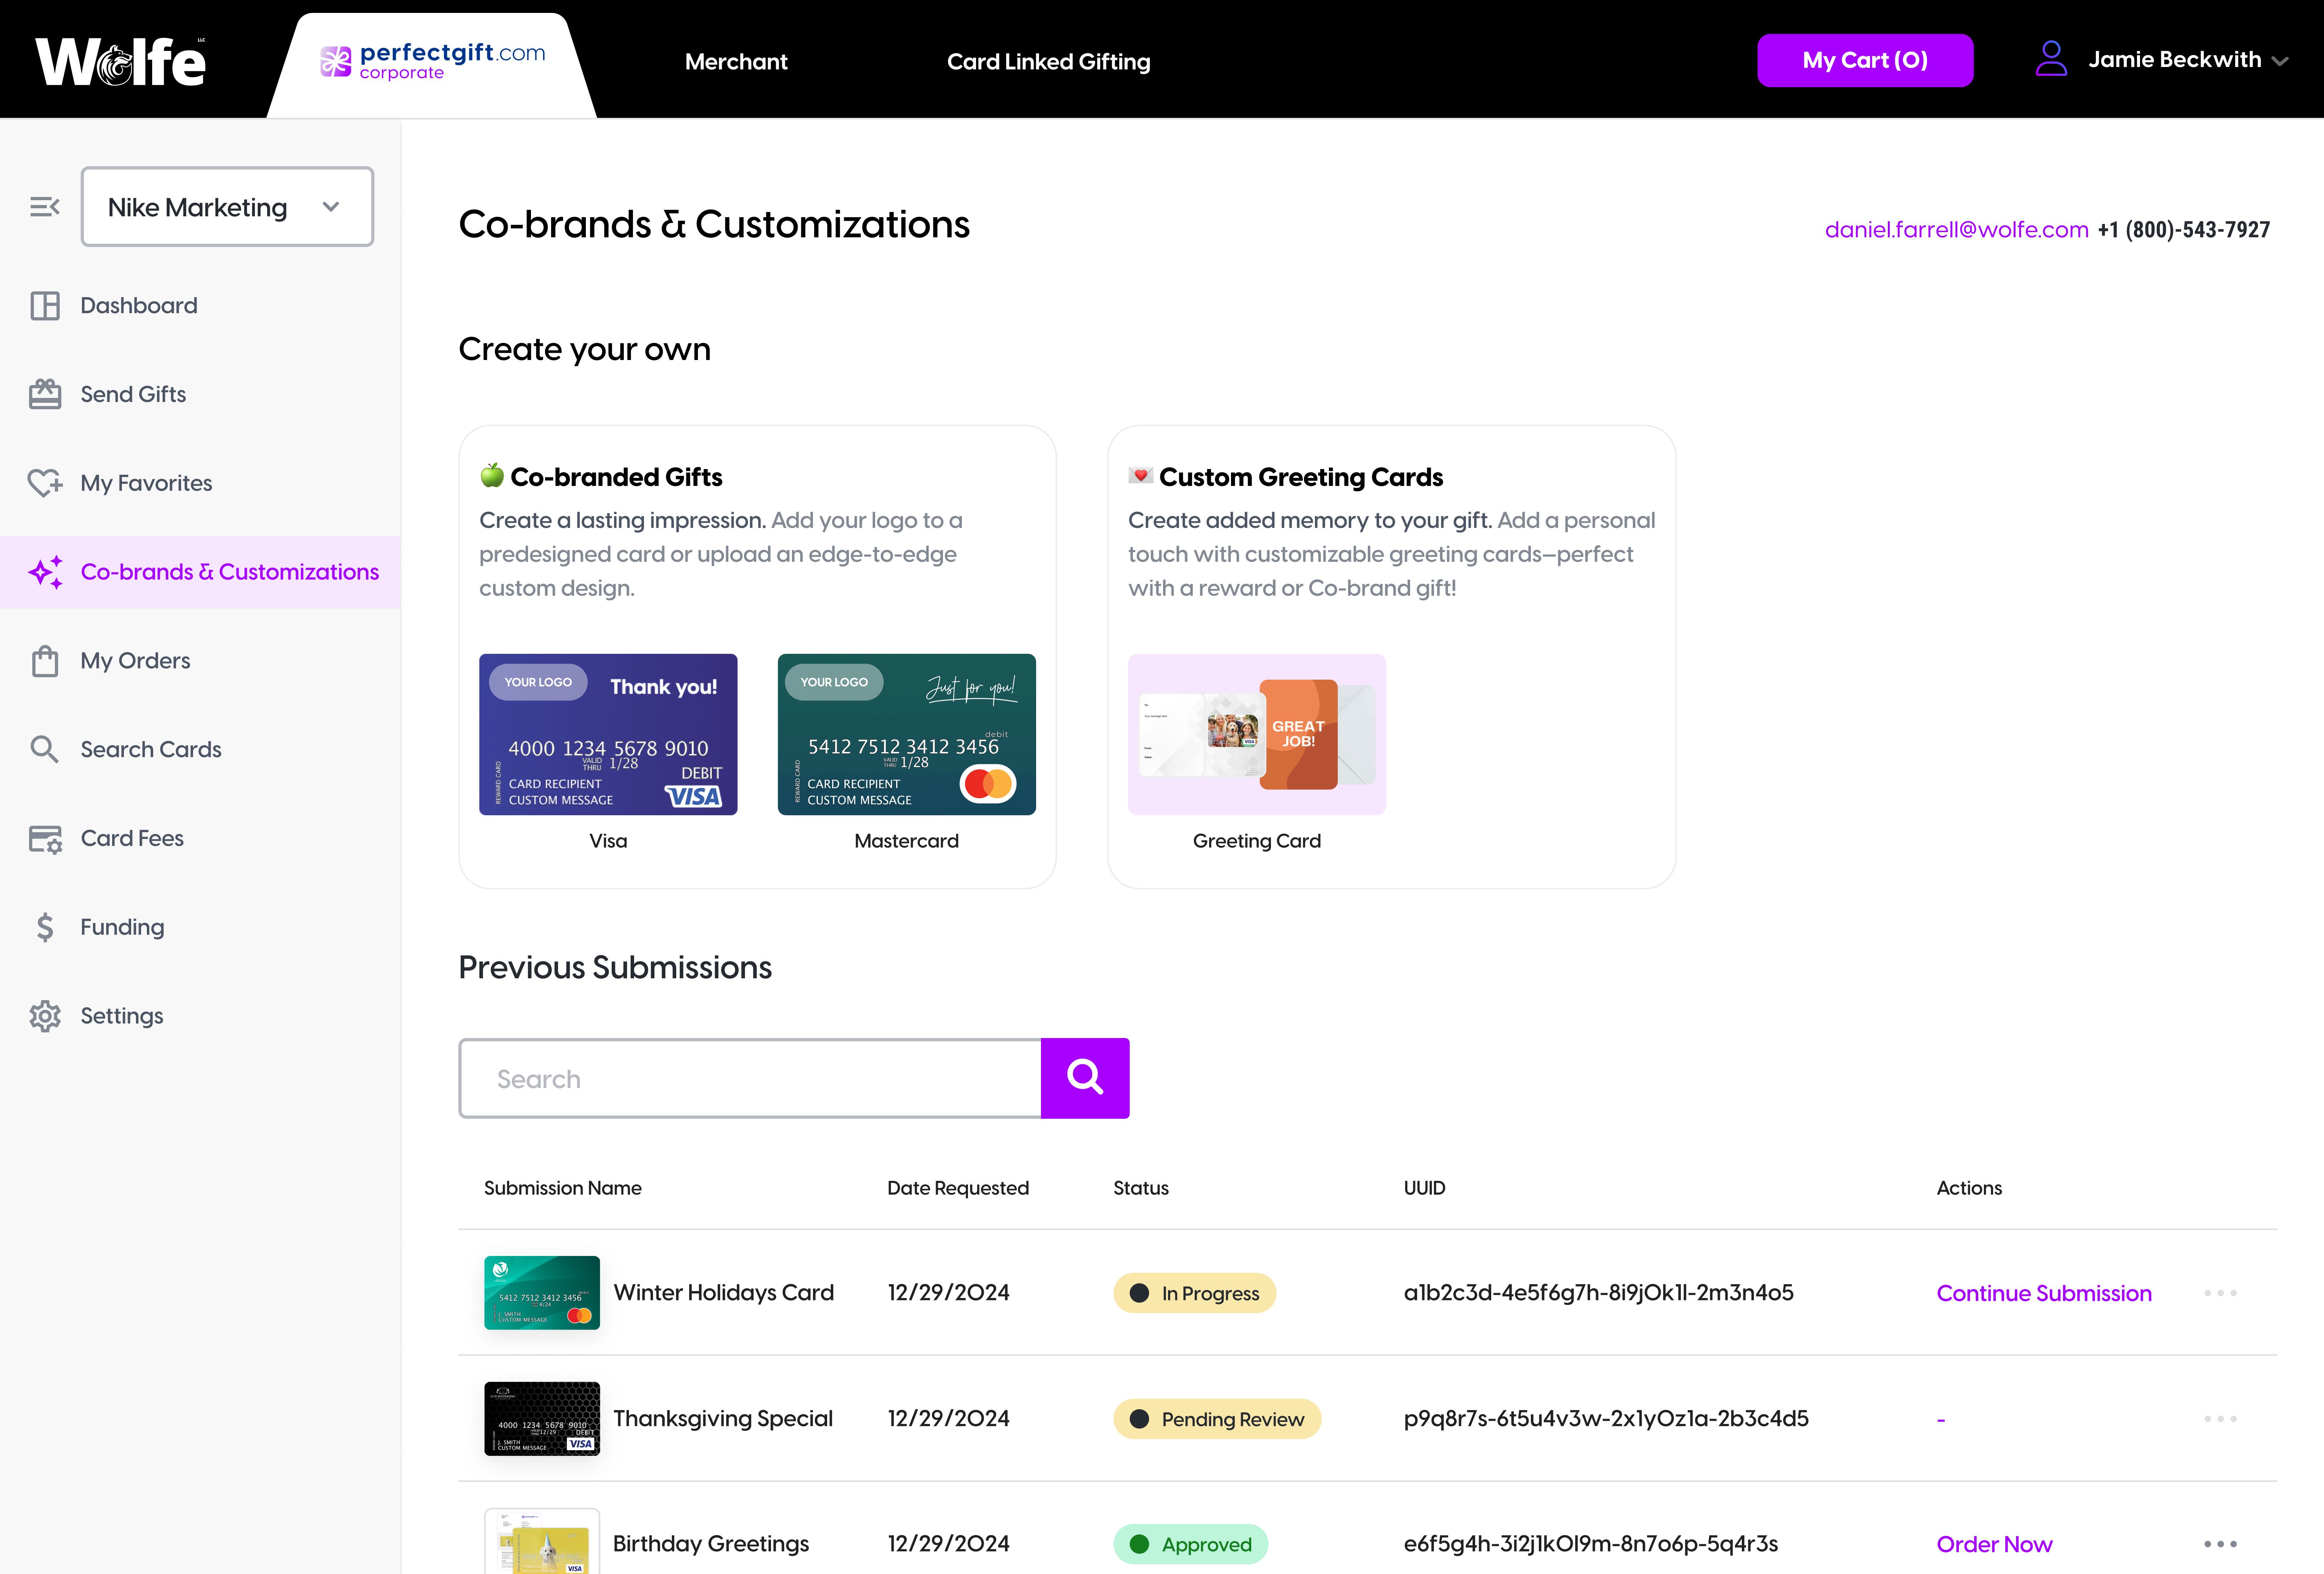Click the Settings gear icon
This screenshot has height=1574, width=2324.
[x=45, y=1016]
